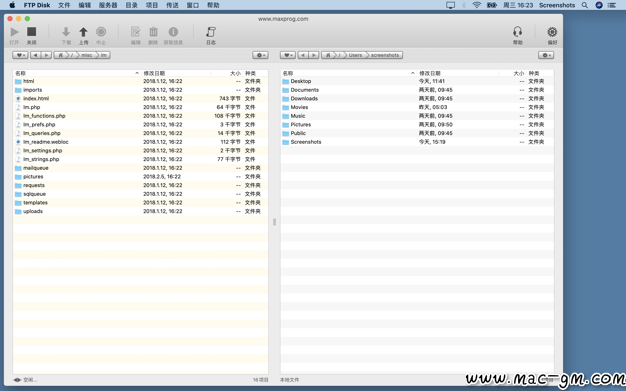Viewport: 626px width, 391px height.
Task: Click the Delete trash icon
Action: [x=153, y=32]
